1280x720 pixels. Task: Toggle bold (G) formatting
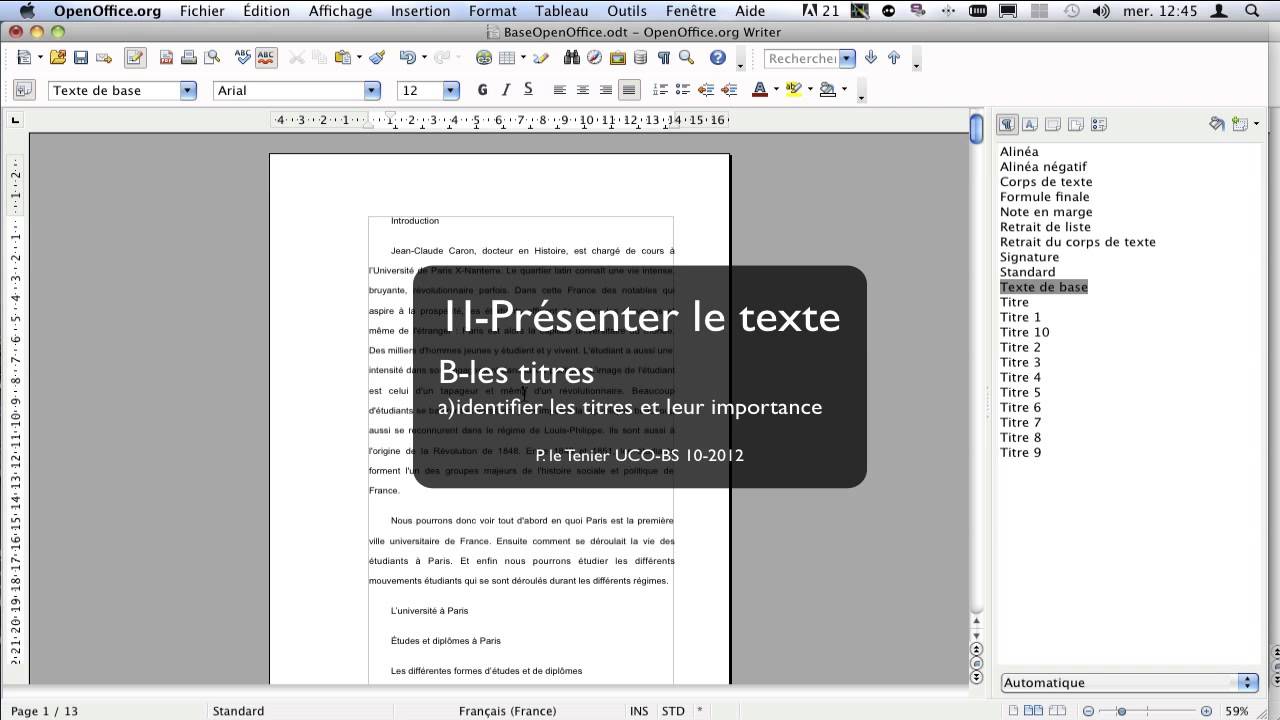point(482,90)
